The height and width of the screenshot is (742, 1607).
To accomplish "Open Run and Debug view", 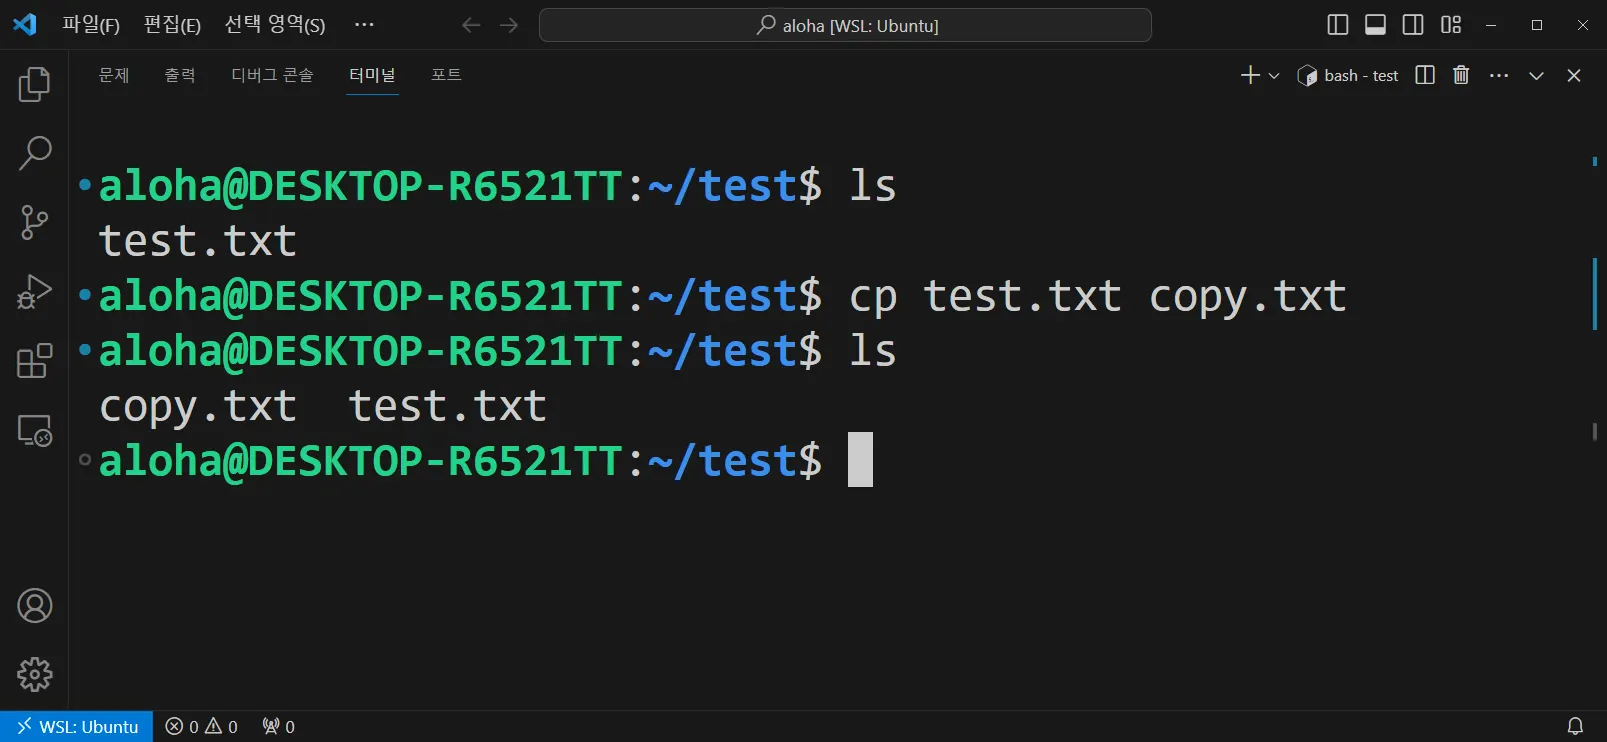I will (x=34, y=292).
